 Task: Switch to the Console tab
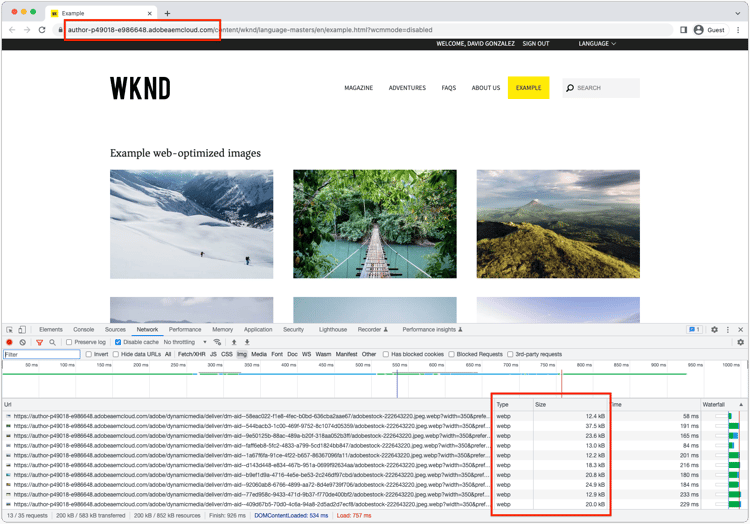[x=84, y=330]
